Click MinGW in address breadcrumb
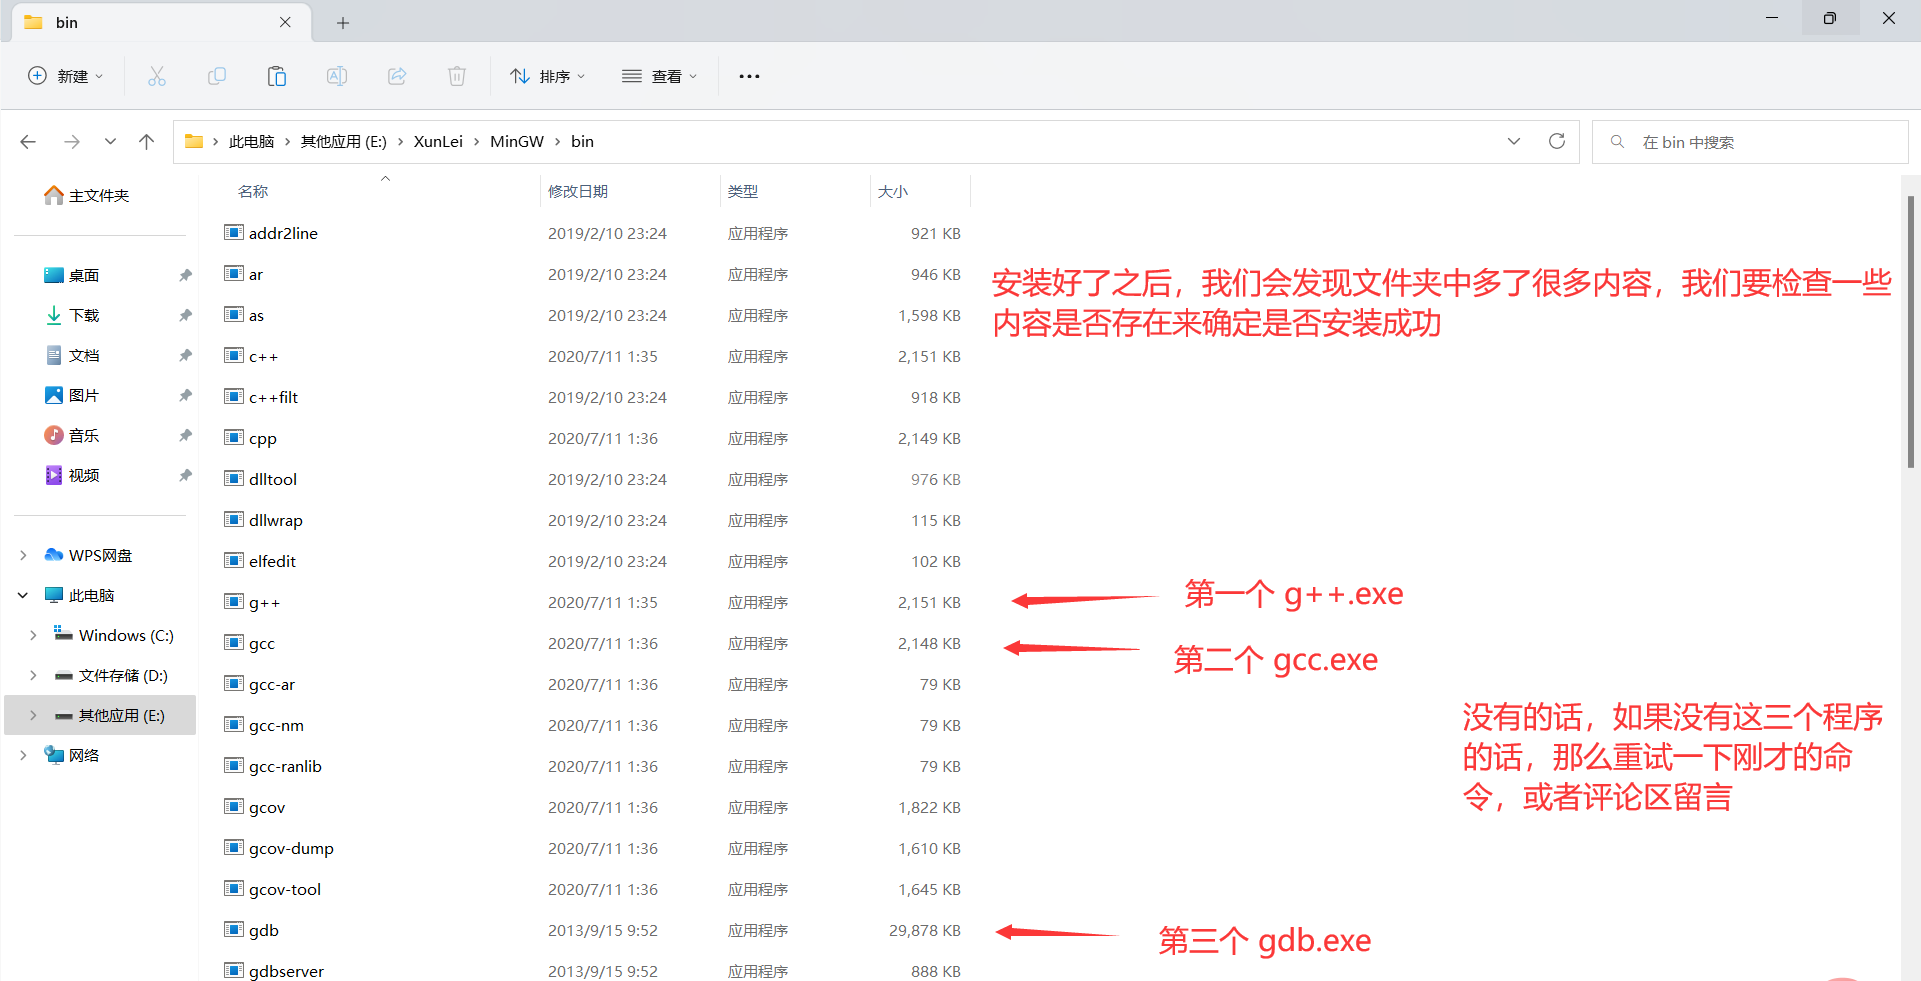 pos(517,142)
